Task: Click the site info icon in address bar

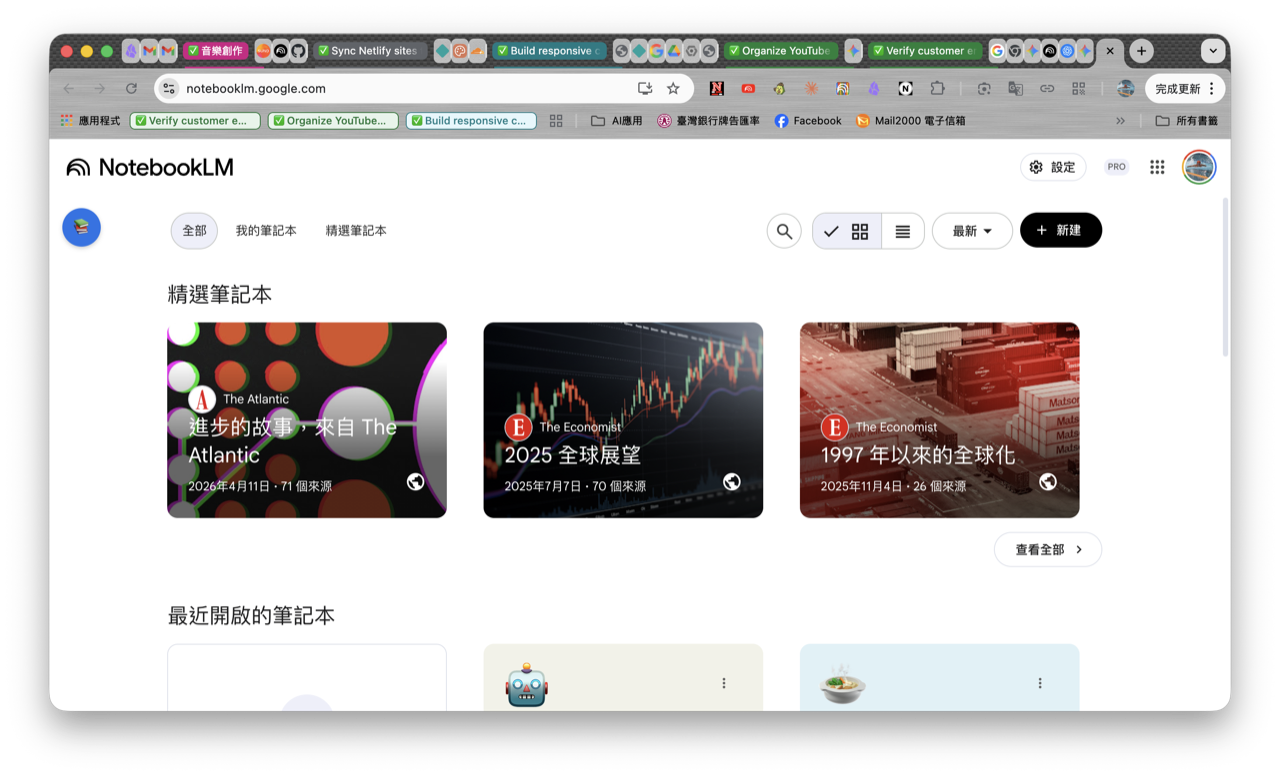Action: (x=169, y=88)
